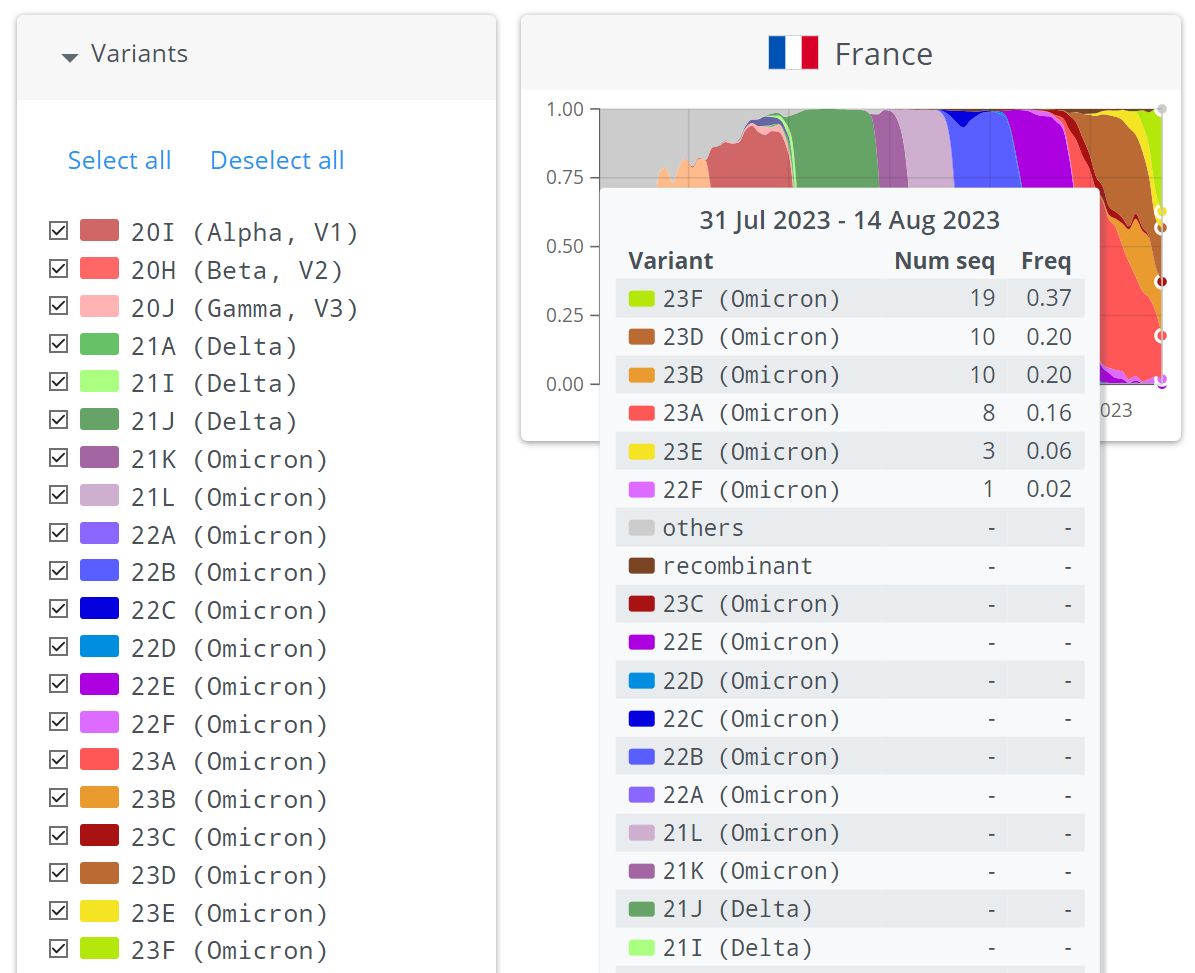The height and width of the screenshot is (973, 1195).
Task: Toggle the 21J (Delta) checkbox
Action: [x=59, y=420]
